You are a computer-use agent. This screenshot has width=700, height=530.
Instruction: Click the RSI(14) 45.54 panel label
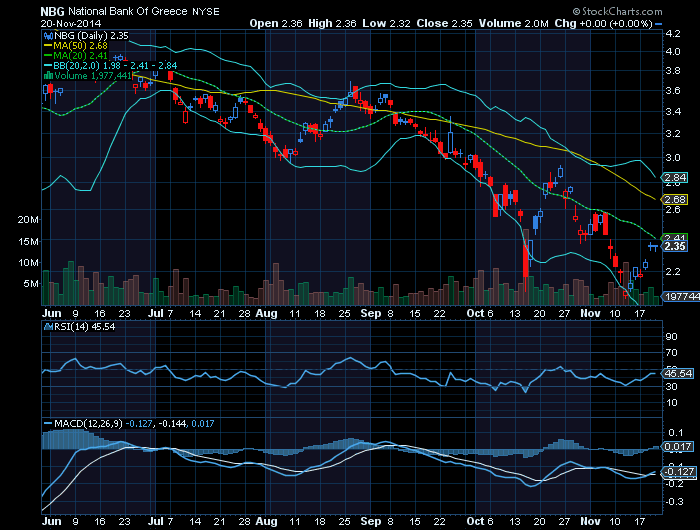(x=84, y=327)
